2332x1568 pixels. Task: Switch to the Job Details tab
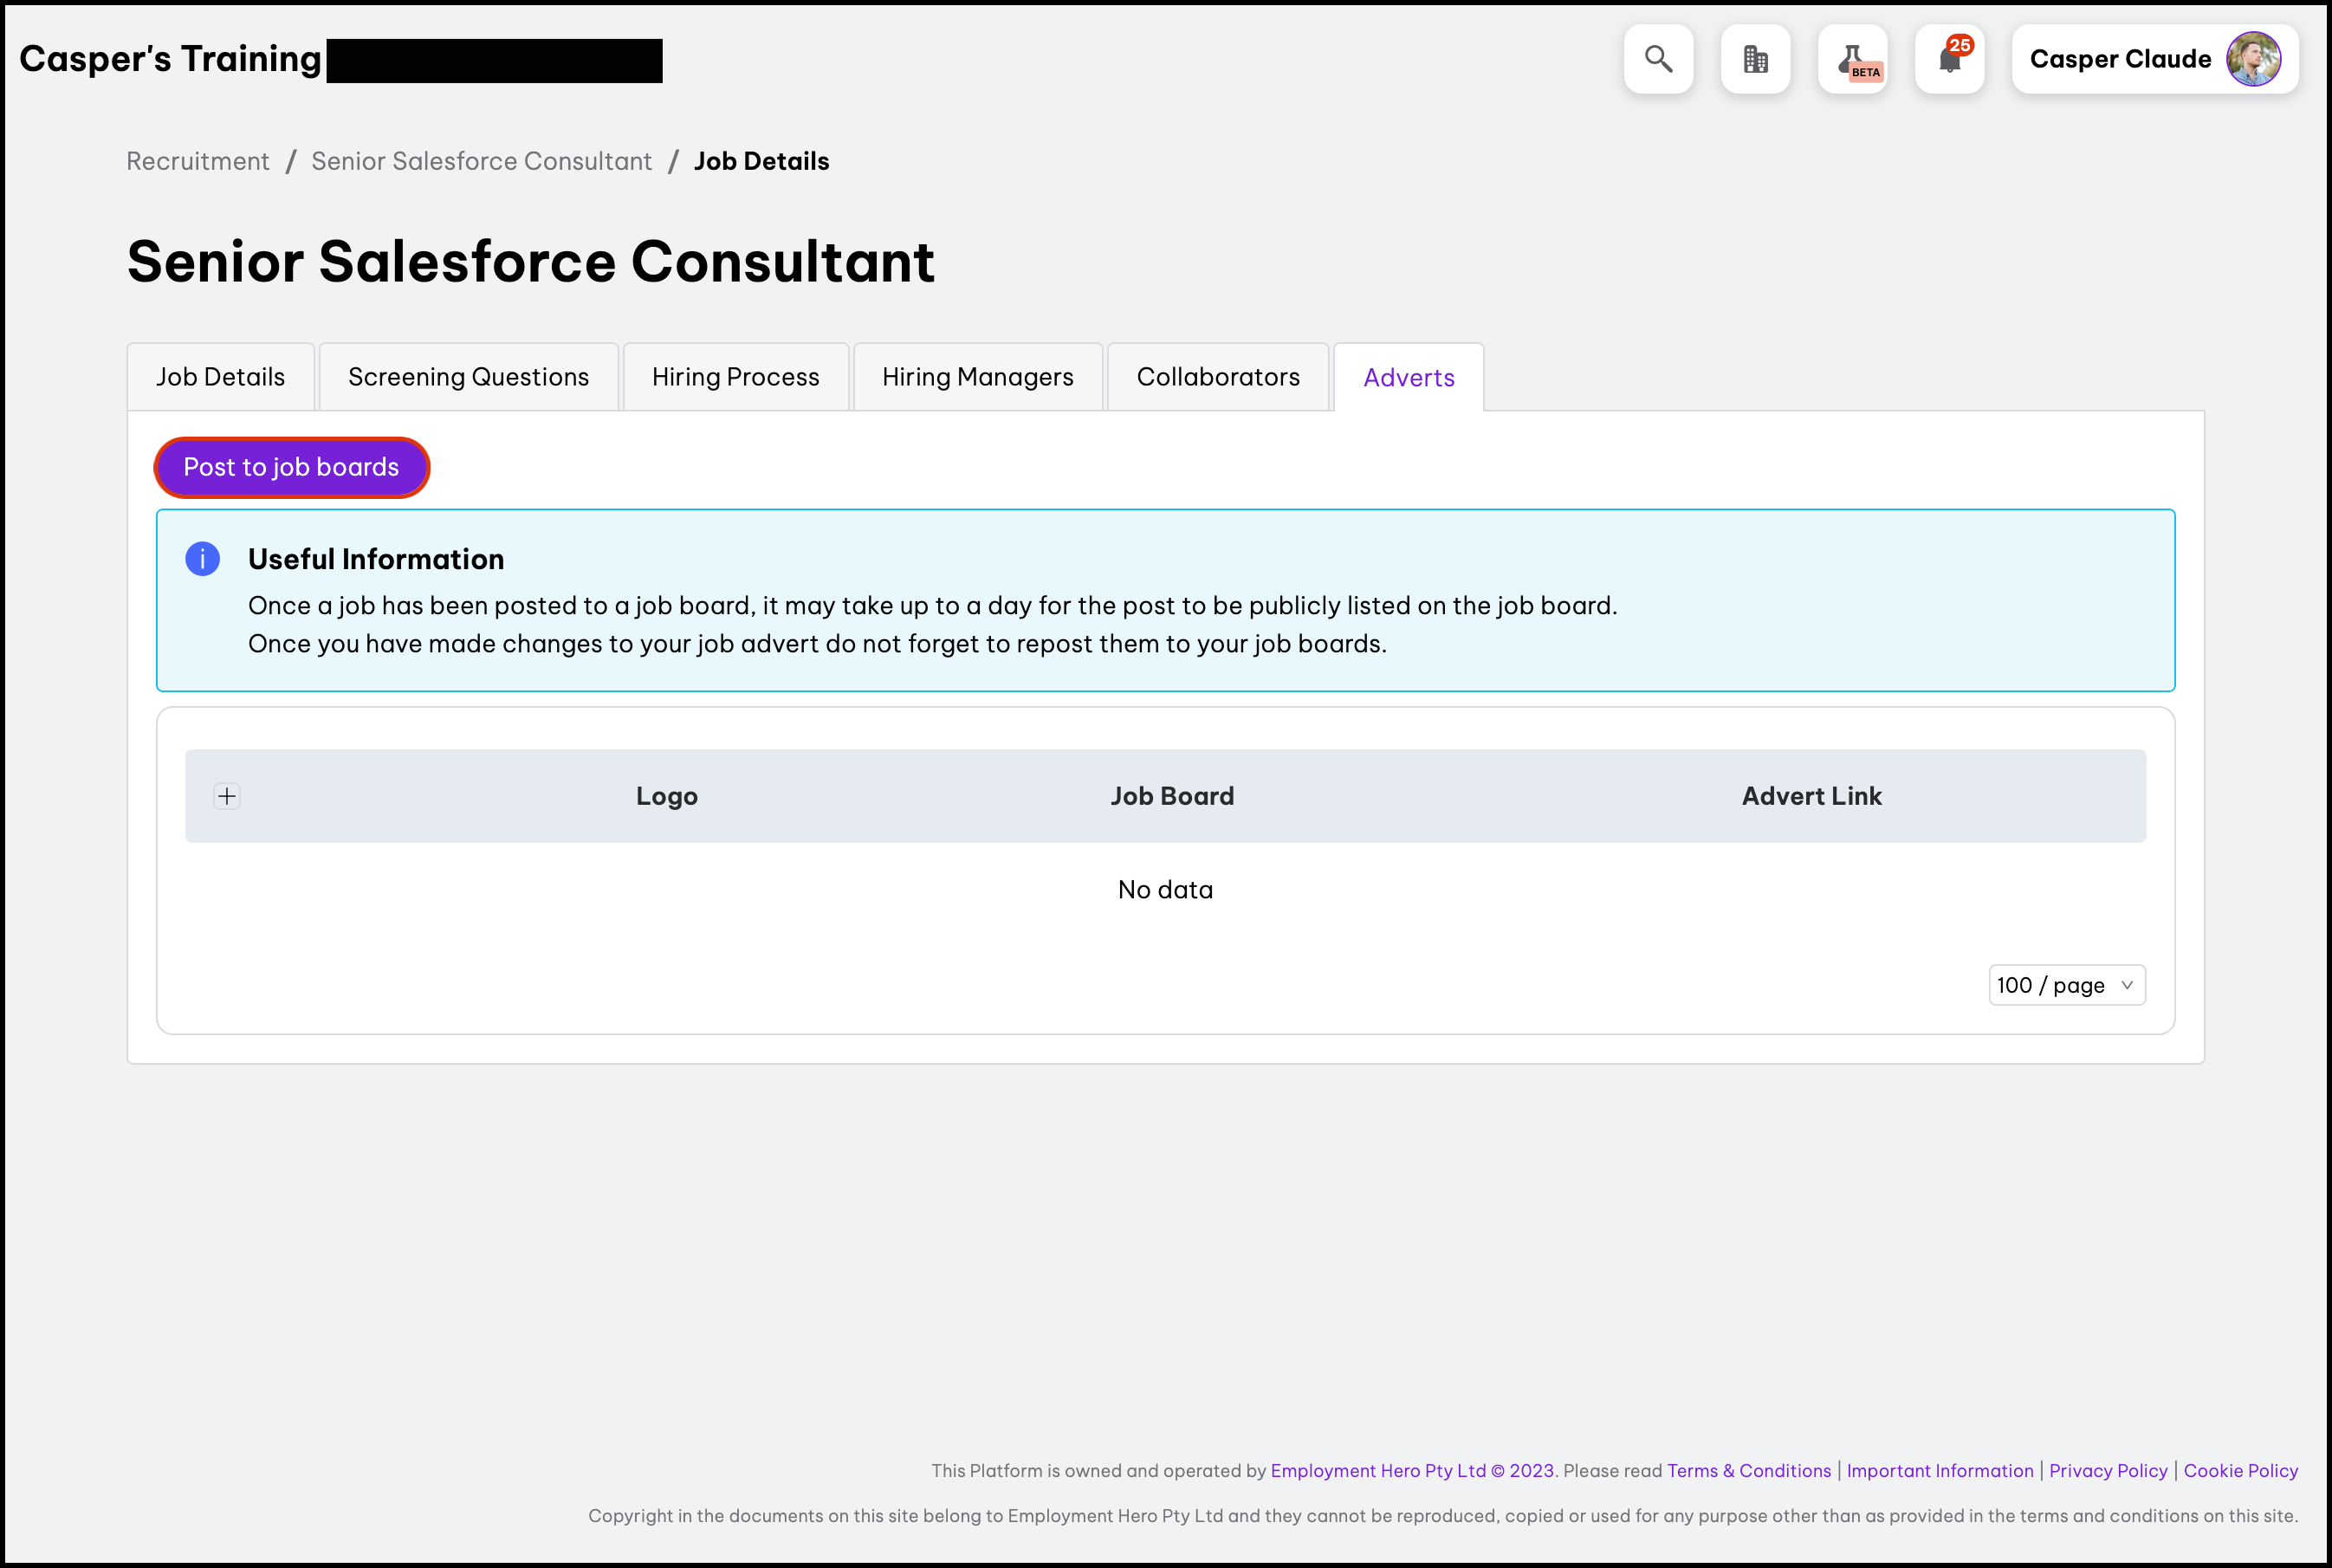click(x=220, y=377)
